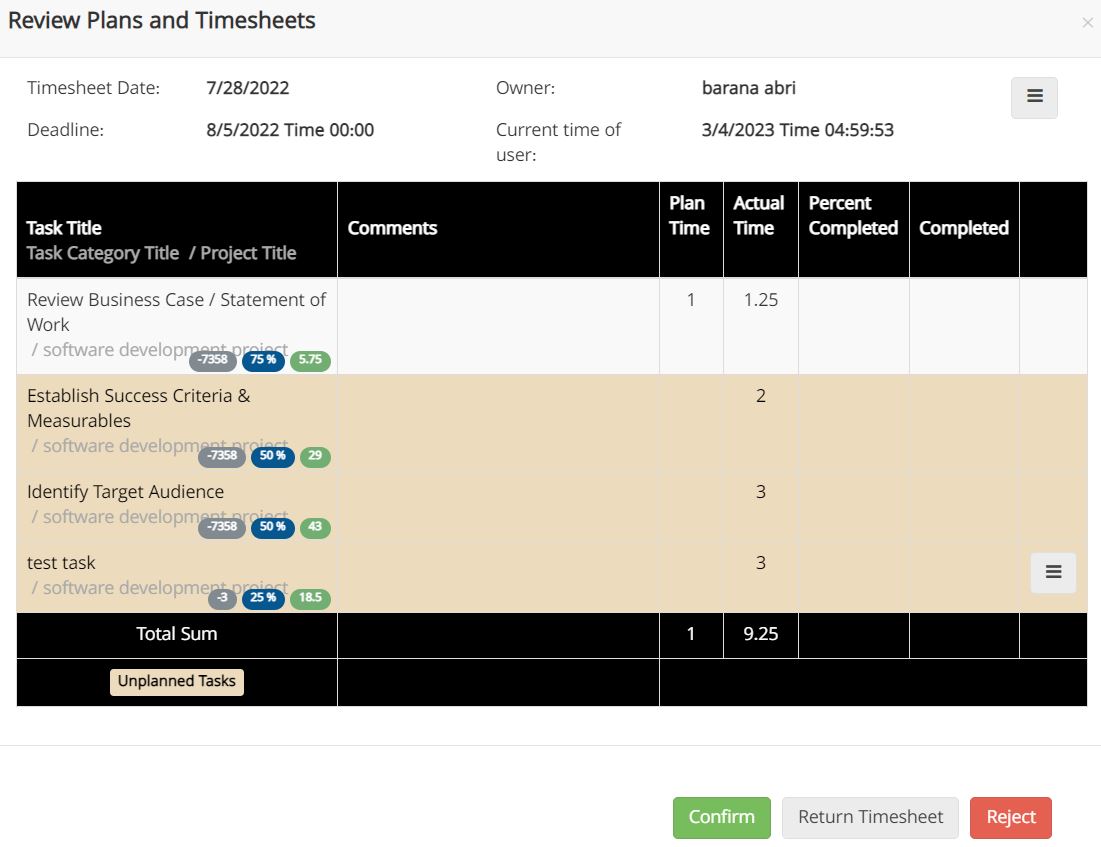Click Return Timesheet
1101x847 pixels.
point(870,817)
